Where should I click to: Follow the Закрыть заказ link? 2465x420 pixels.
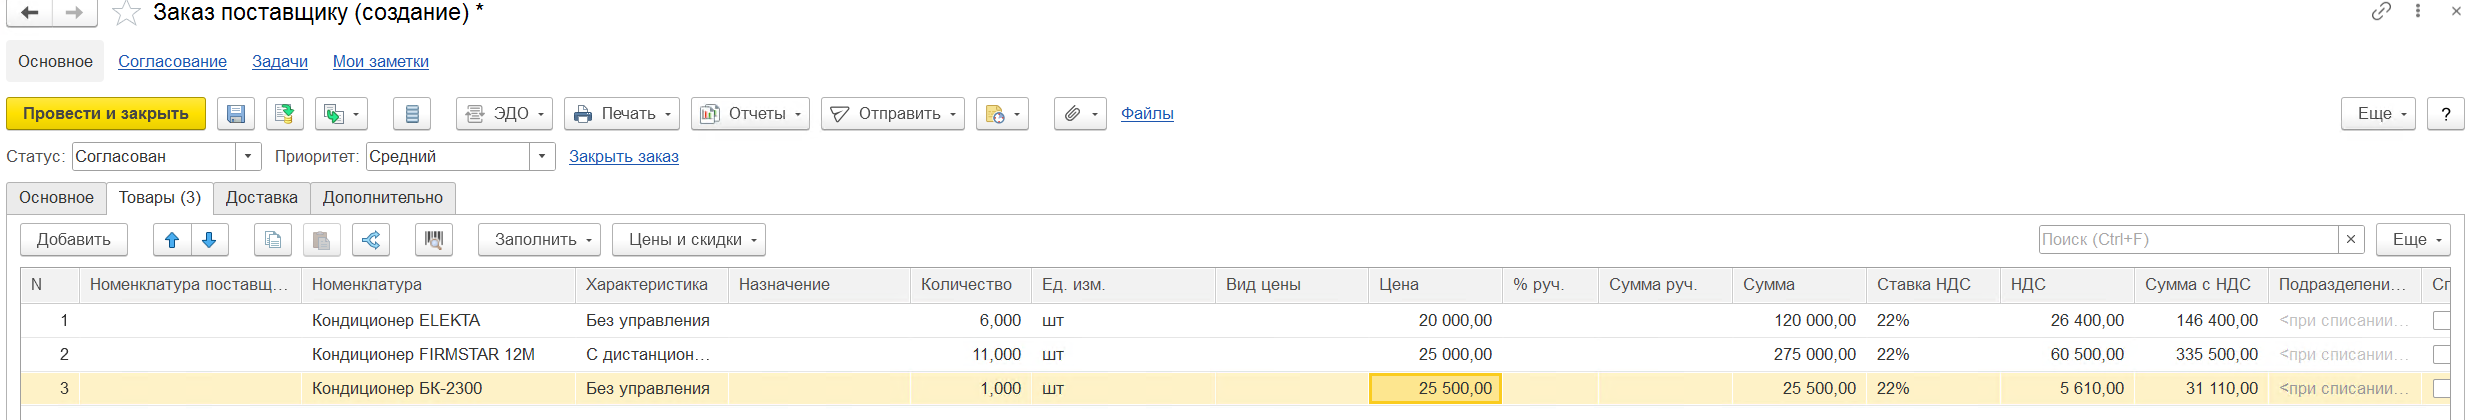624,157
